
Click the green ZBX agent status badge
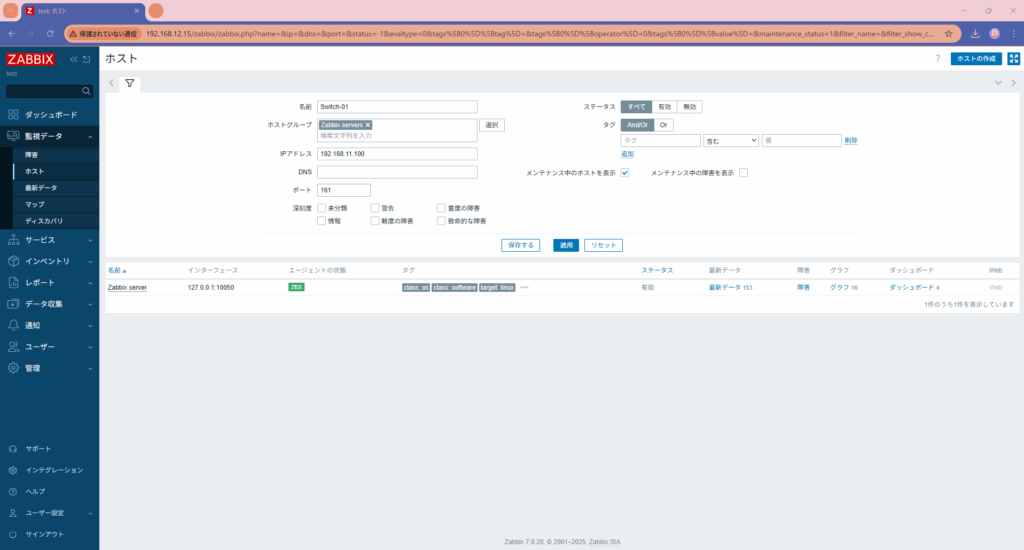point(296,287)
